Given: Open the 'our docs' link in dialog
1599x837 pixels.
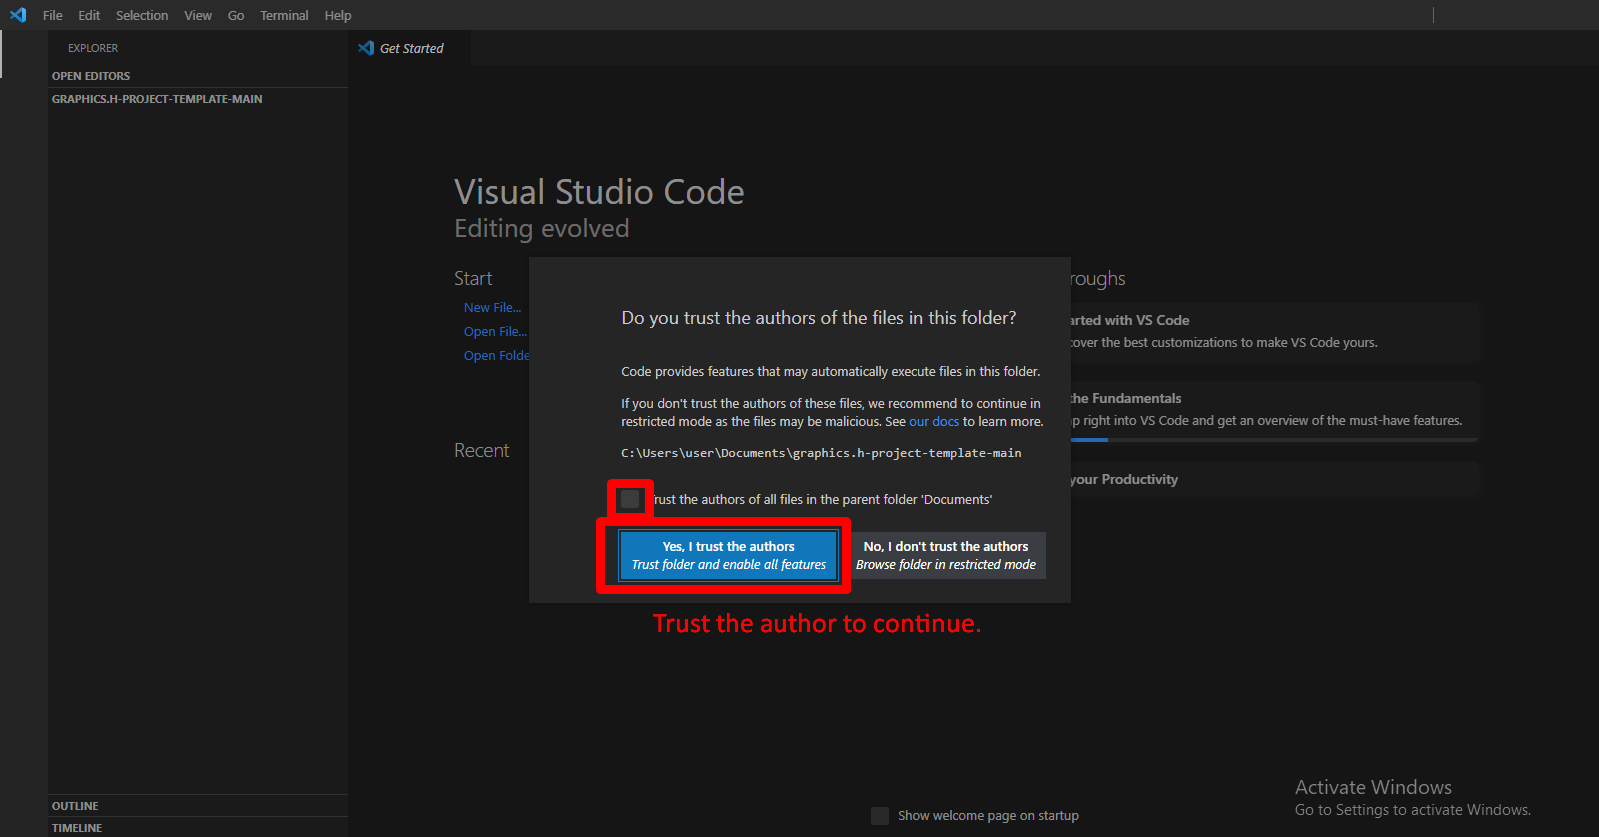Looking at the screenshot, I should pos(934,422).
